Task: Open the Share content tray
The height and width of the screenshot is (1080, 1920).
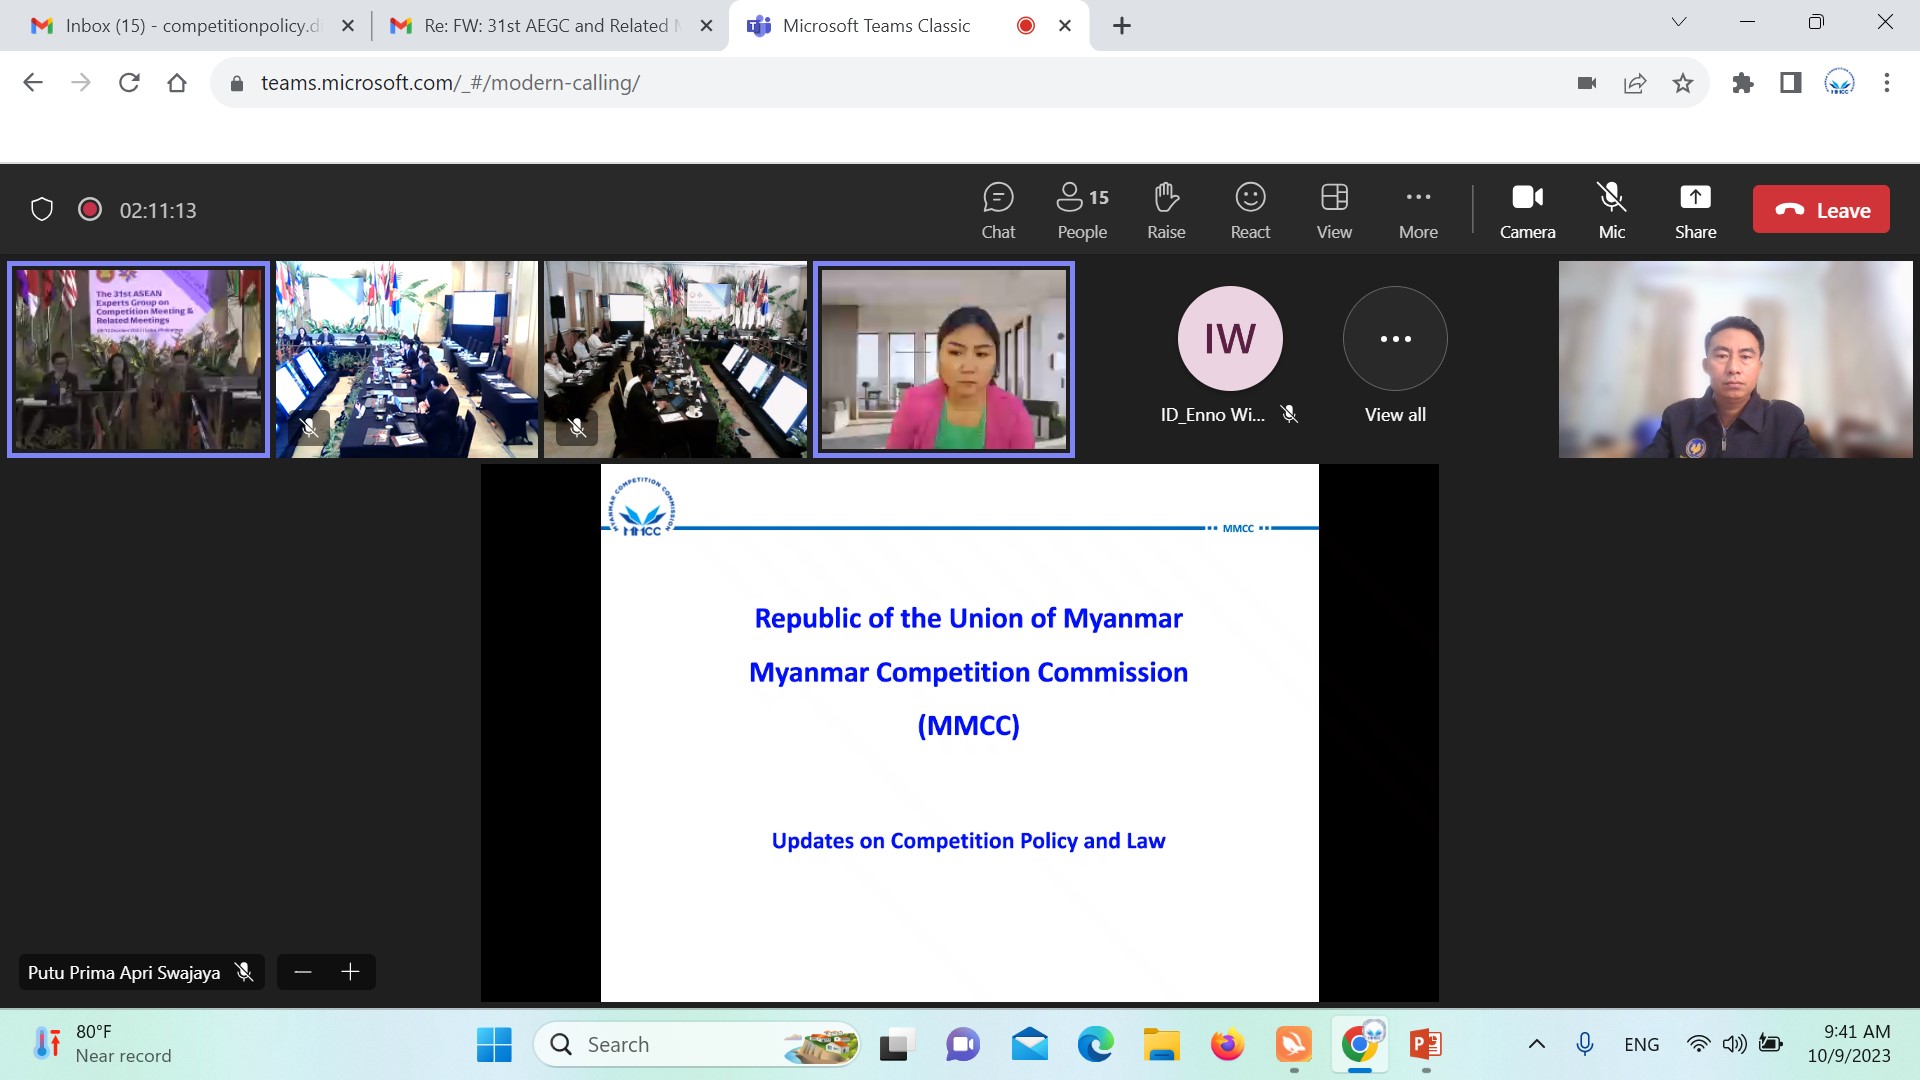Action: pyautogui.click(x=1695, y=210)
